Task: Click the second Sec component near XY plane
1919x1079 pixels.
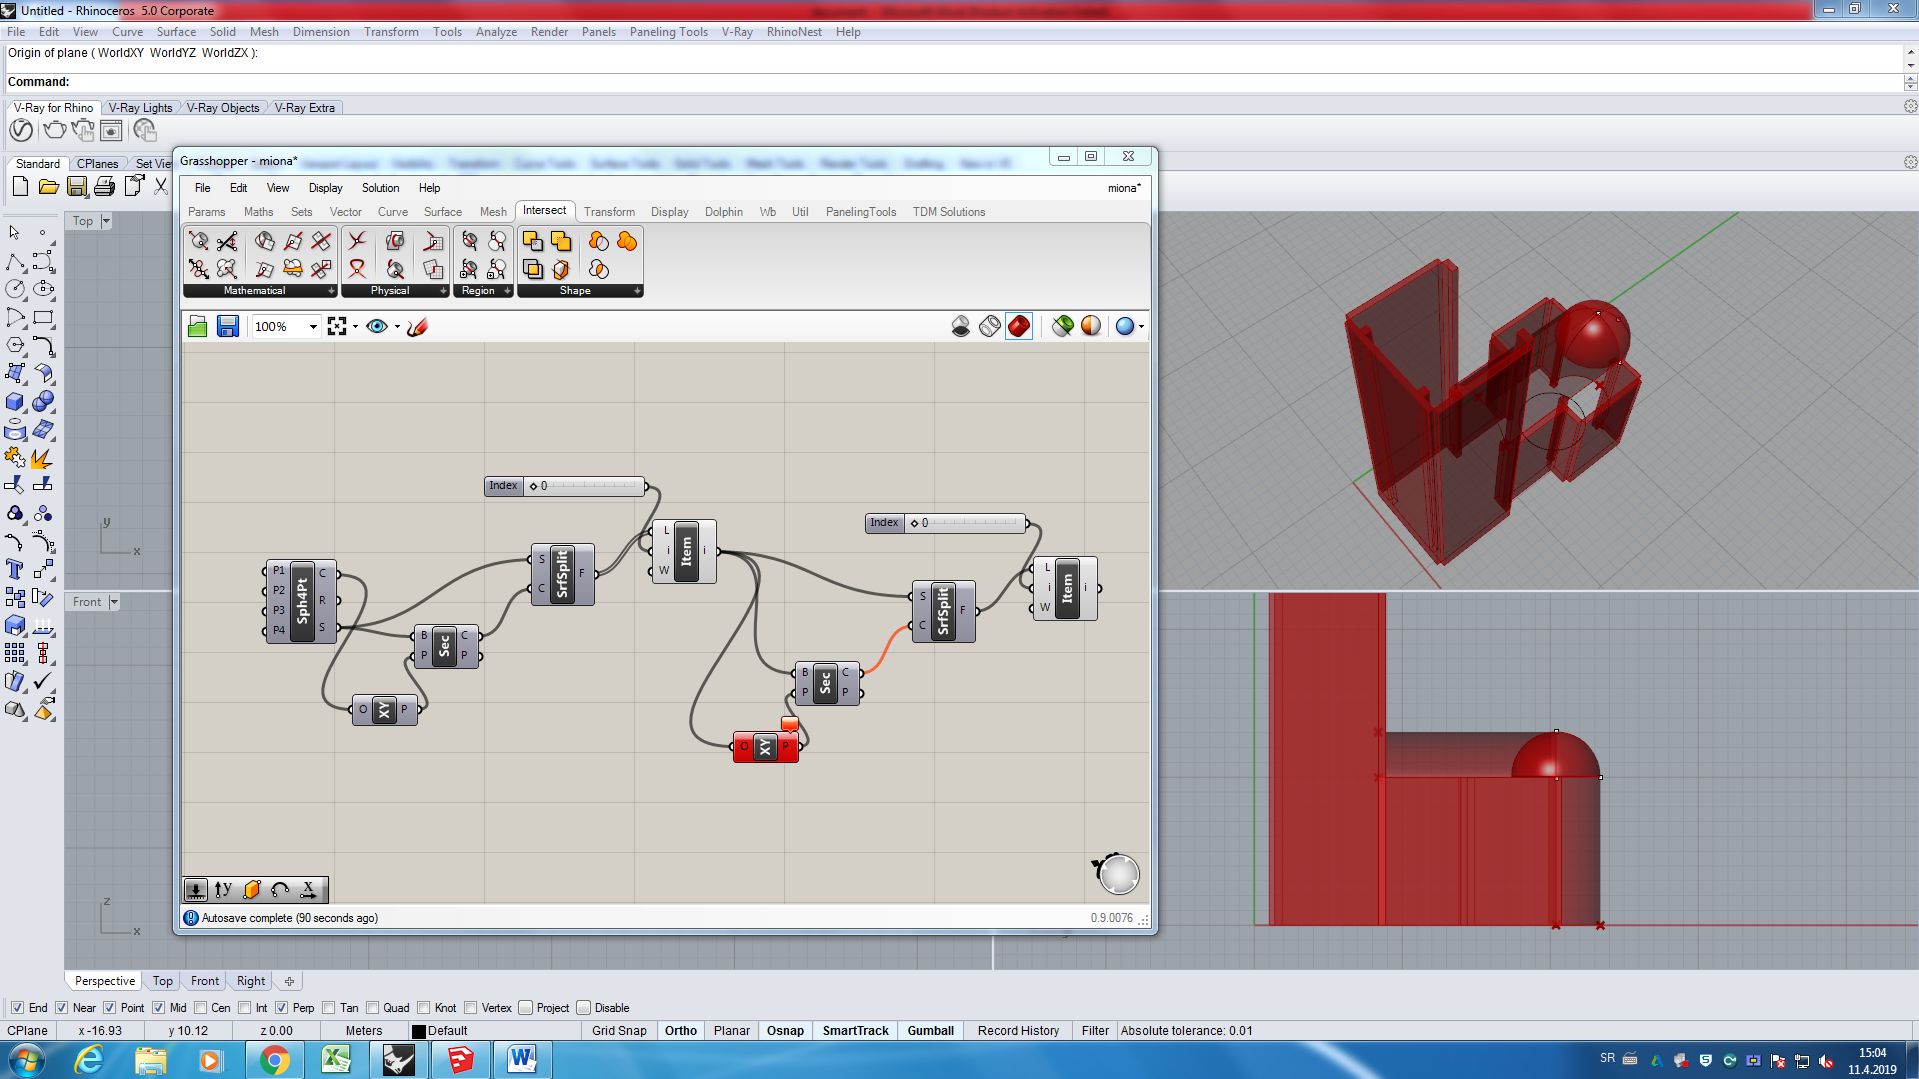Action: pyautogui.click(x=825, y=683)
